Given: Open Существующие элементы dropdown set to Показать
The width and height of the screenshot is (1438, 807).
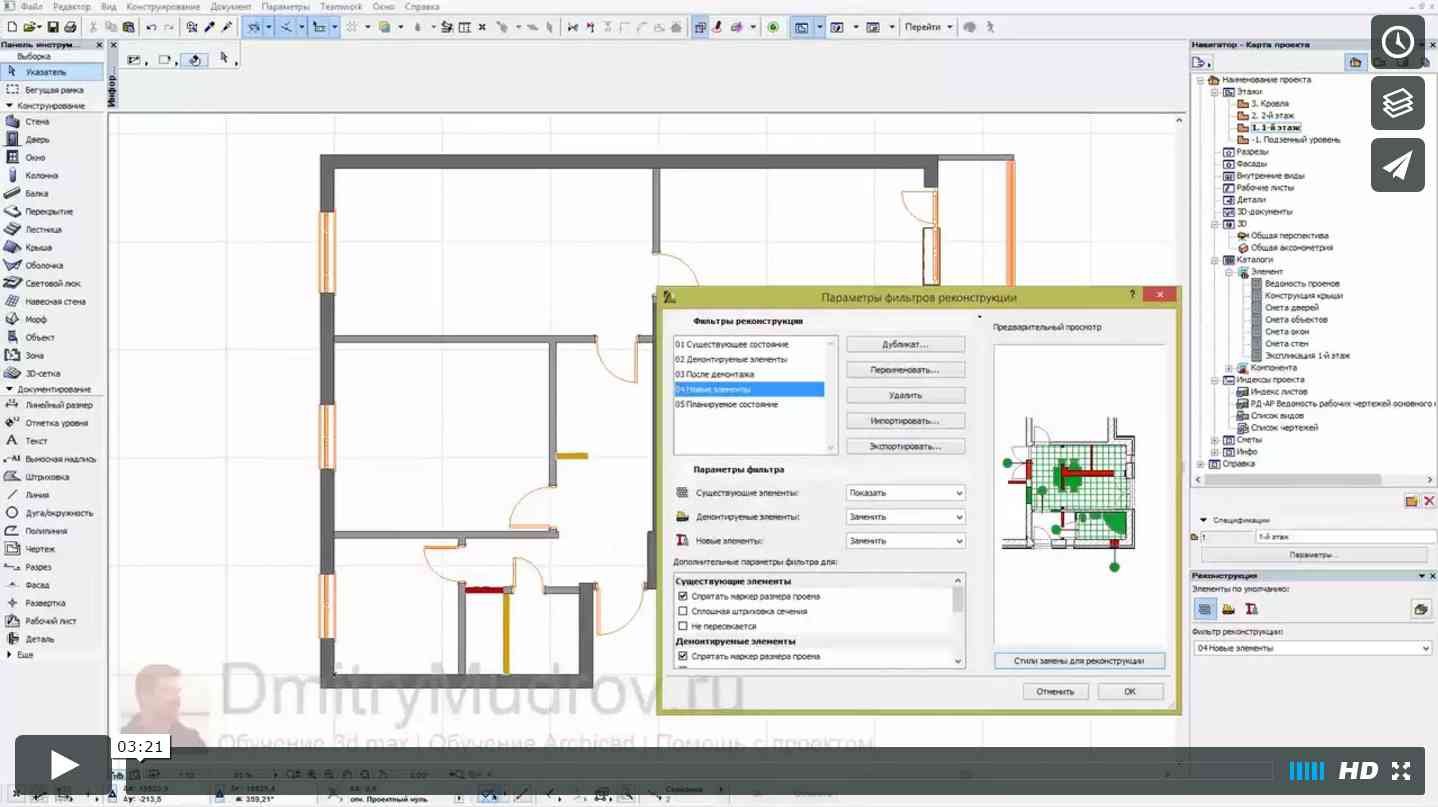Looking at the screenshot, I should (905, 493).
